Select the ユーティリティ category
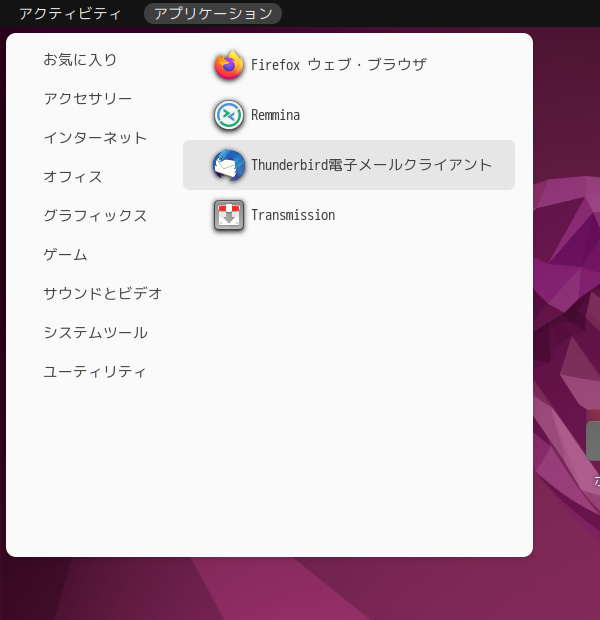The width and height of the screenshot is (600, 620). (x=95, y=372)
